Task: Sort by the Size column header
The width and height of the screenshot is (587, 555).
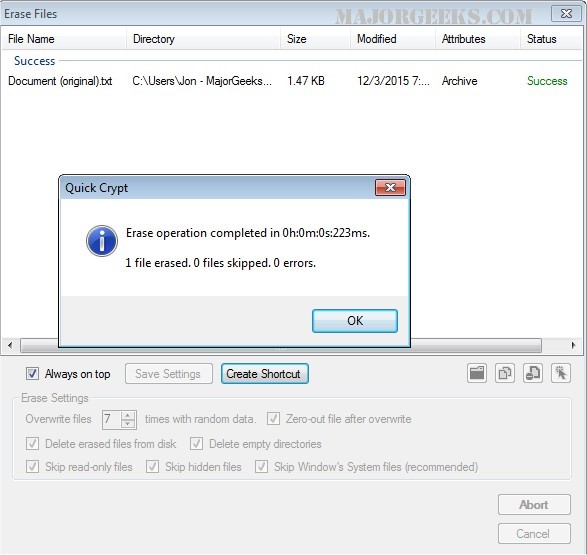Action: (315, 39)
